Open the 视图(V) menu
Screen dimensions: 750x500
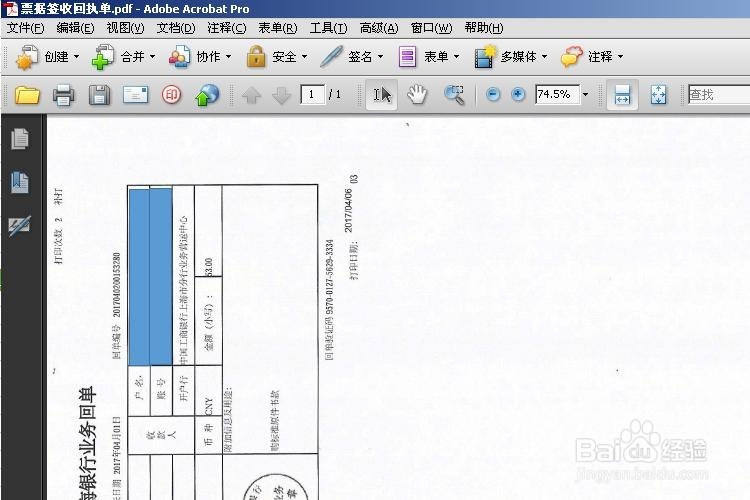(125, 28)
